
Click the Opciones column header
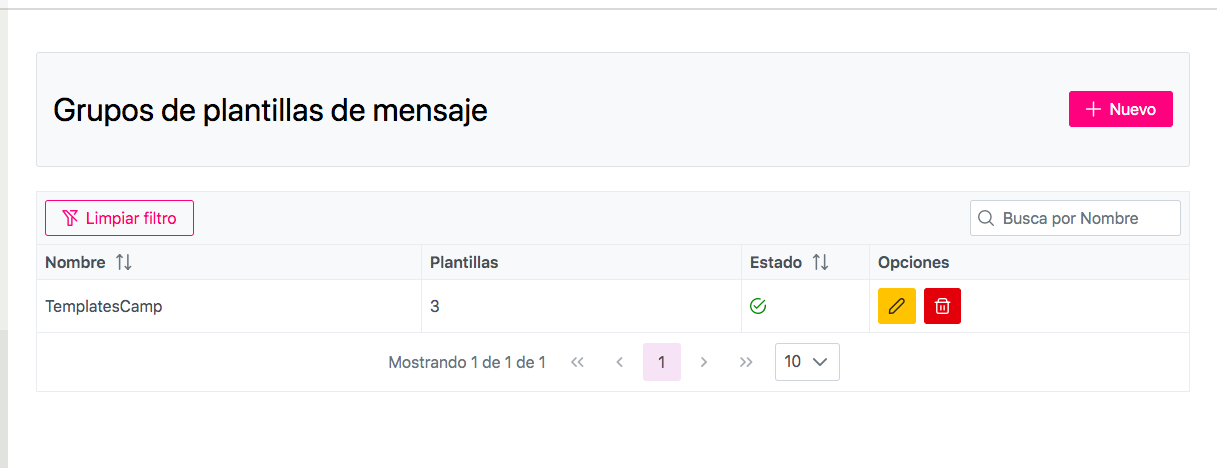913,262
